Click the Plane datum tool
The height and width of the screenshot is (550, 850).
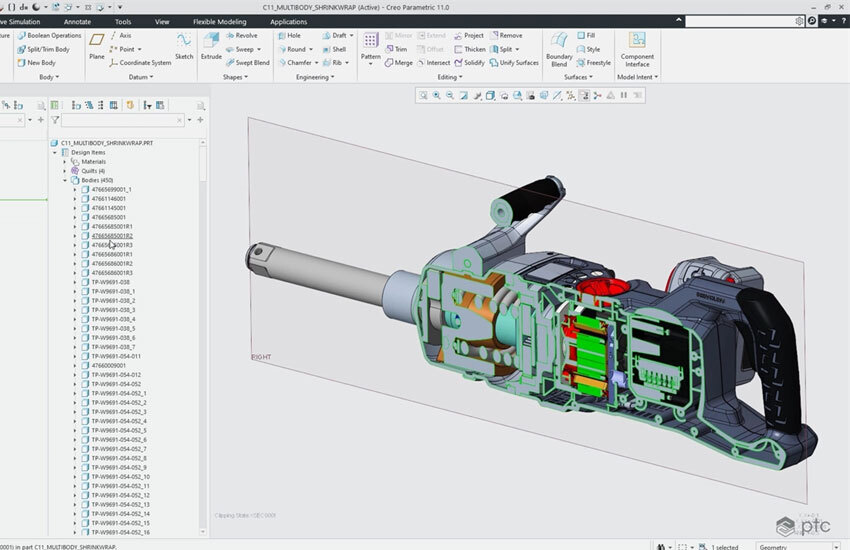(x=97, y=46)
